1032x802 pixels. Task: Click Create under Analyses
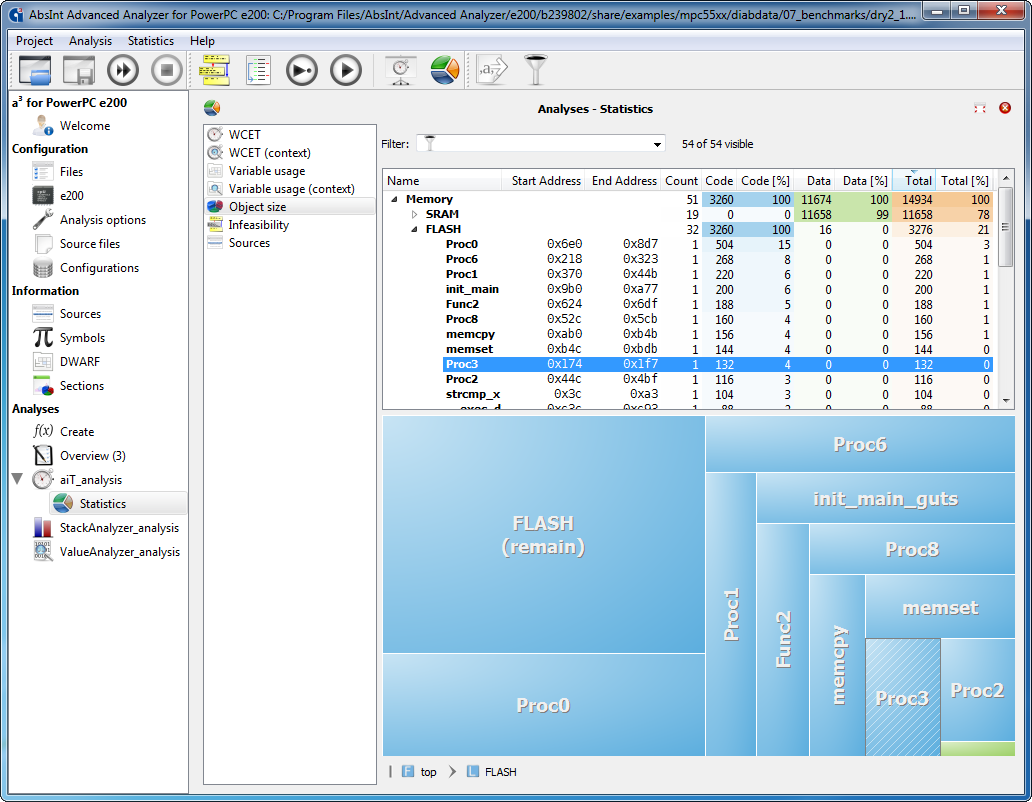coord(77,432)
